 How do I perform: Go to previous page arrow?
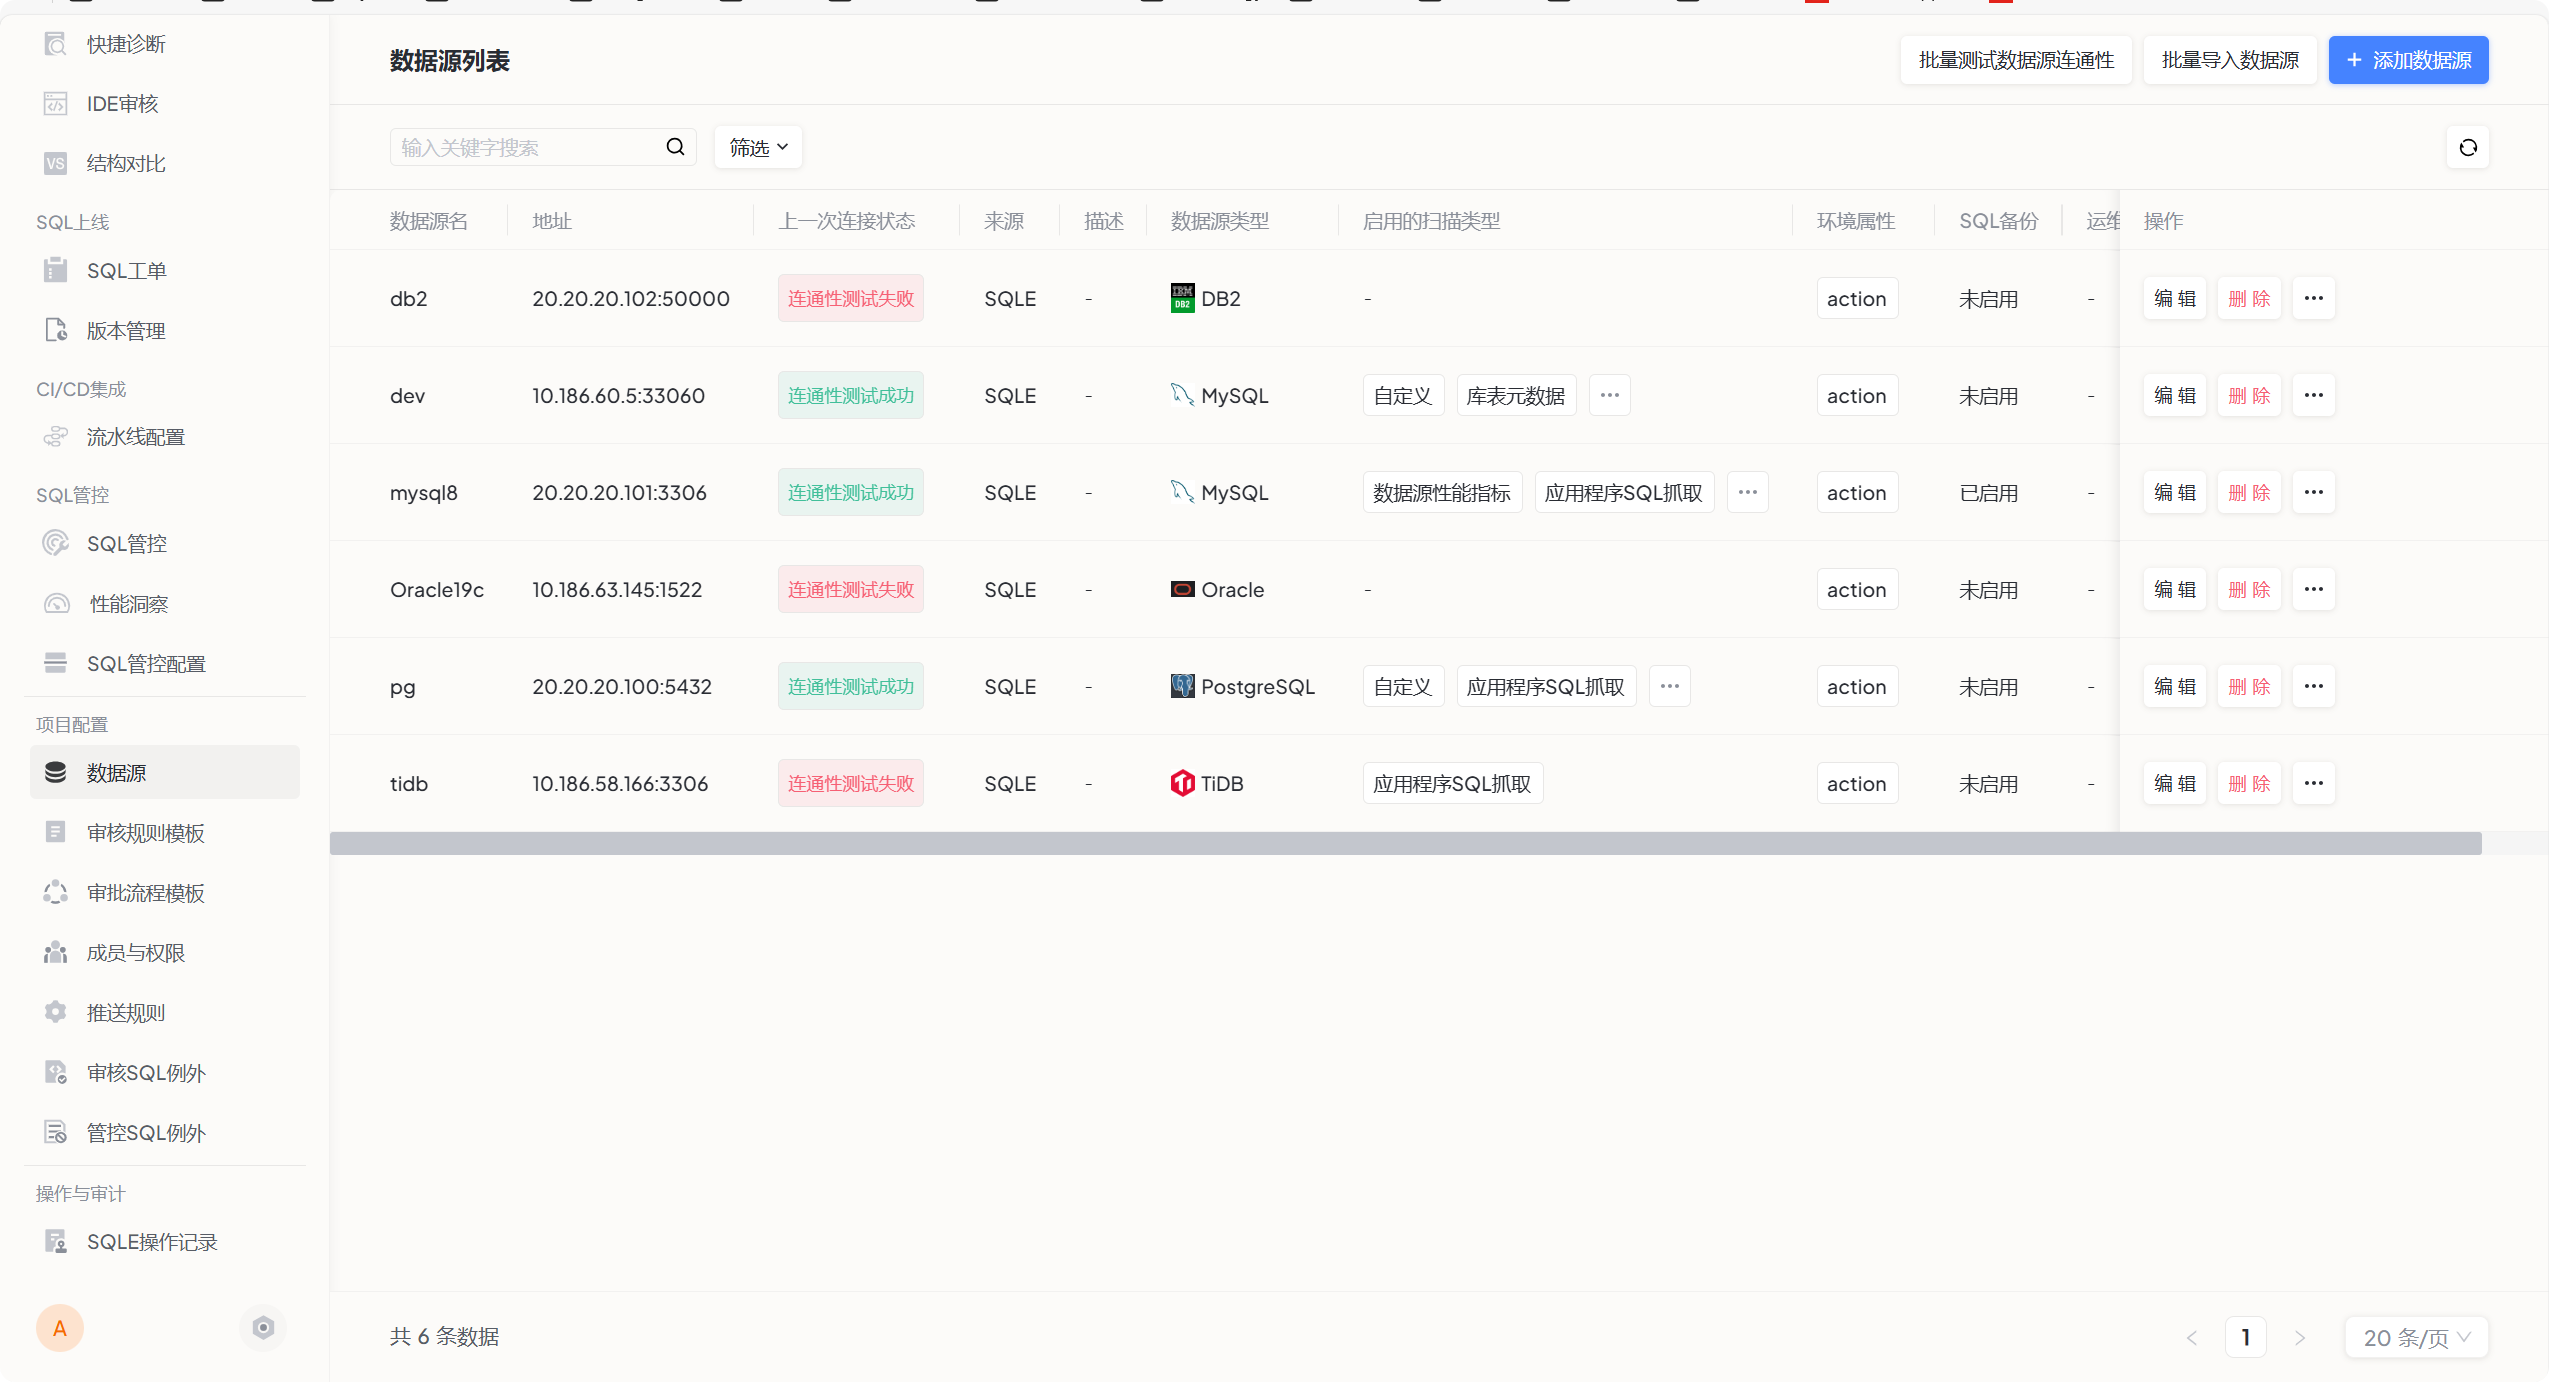[2192, 1337]
